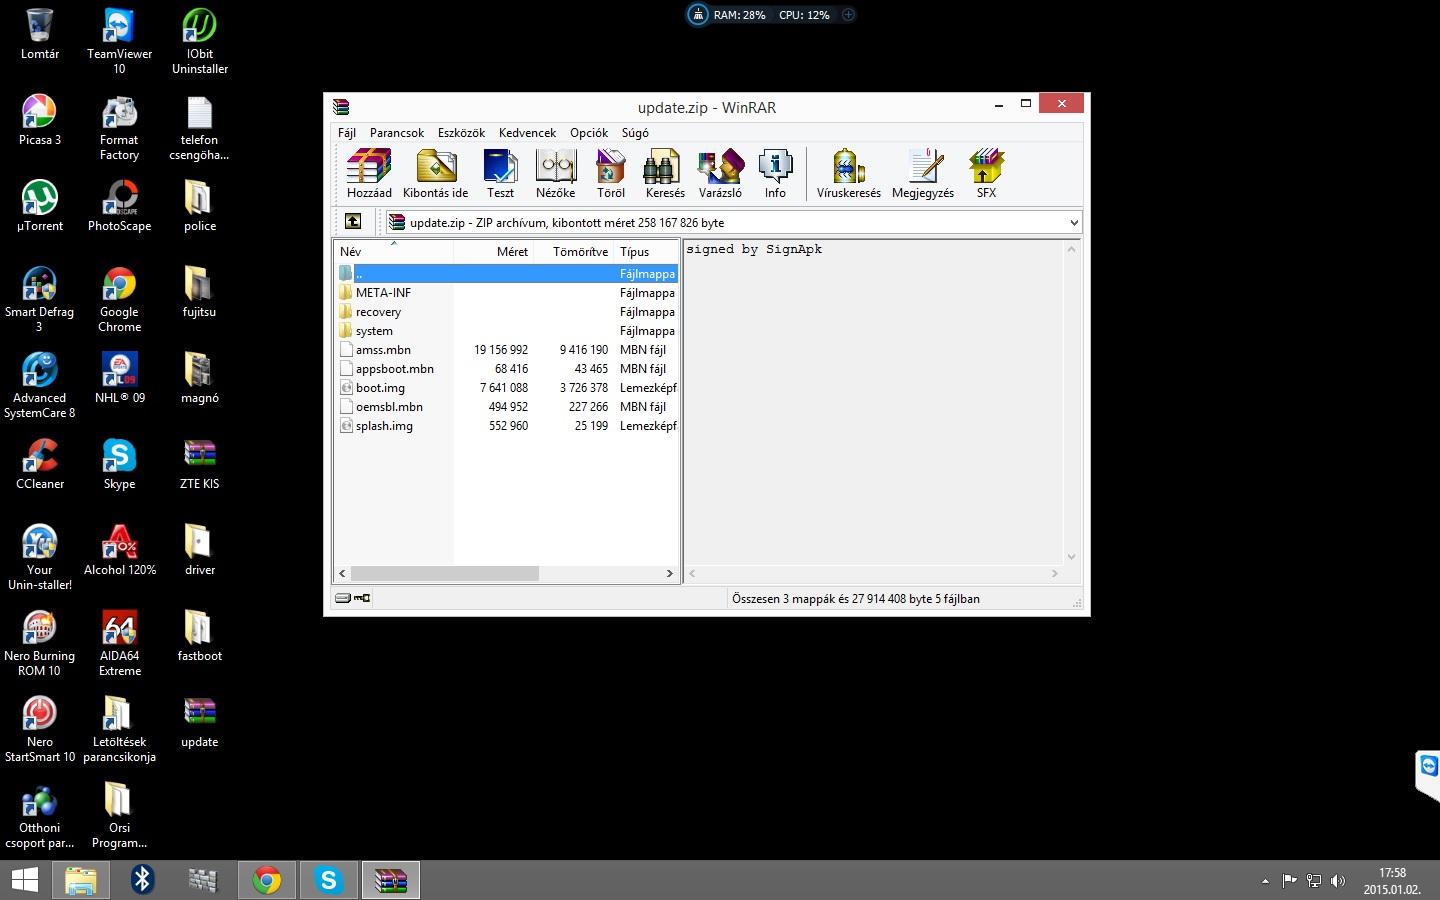Open Google Chrome from the taskbar
Viewport: 1440px width, 900px height.
pyautogui.click(x=266, y=880)
